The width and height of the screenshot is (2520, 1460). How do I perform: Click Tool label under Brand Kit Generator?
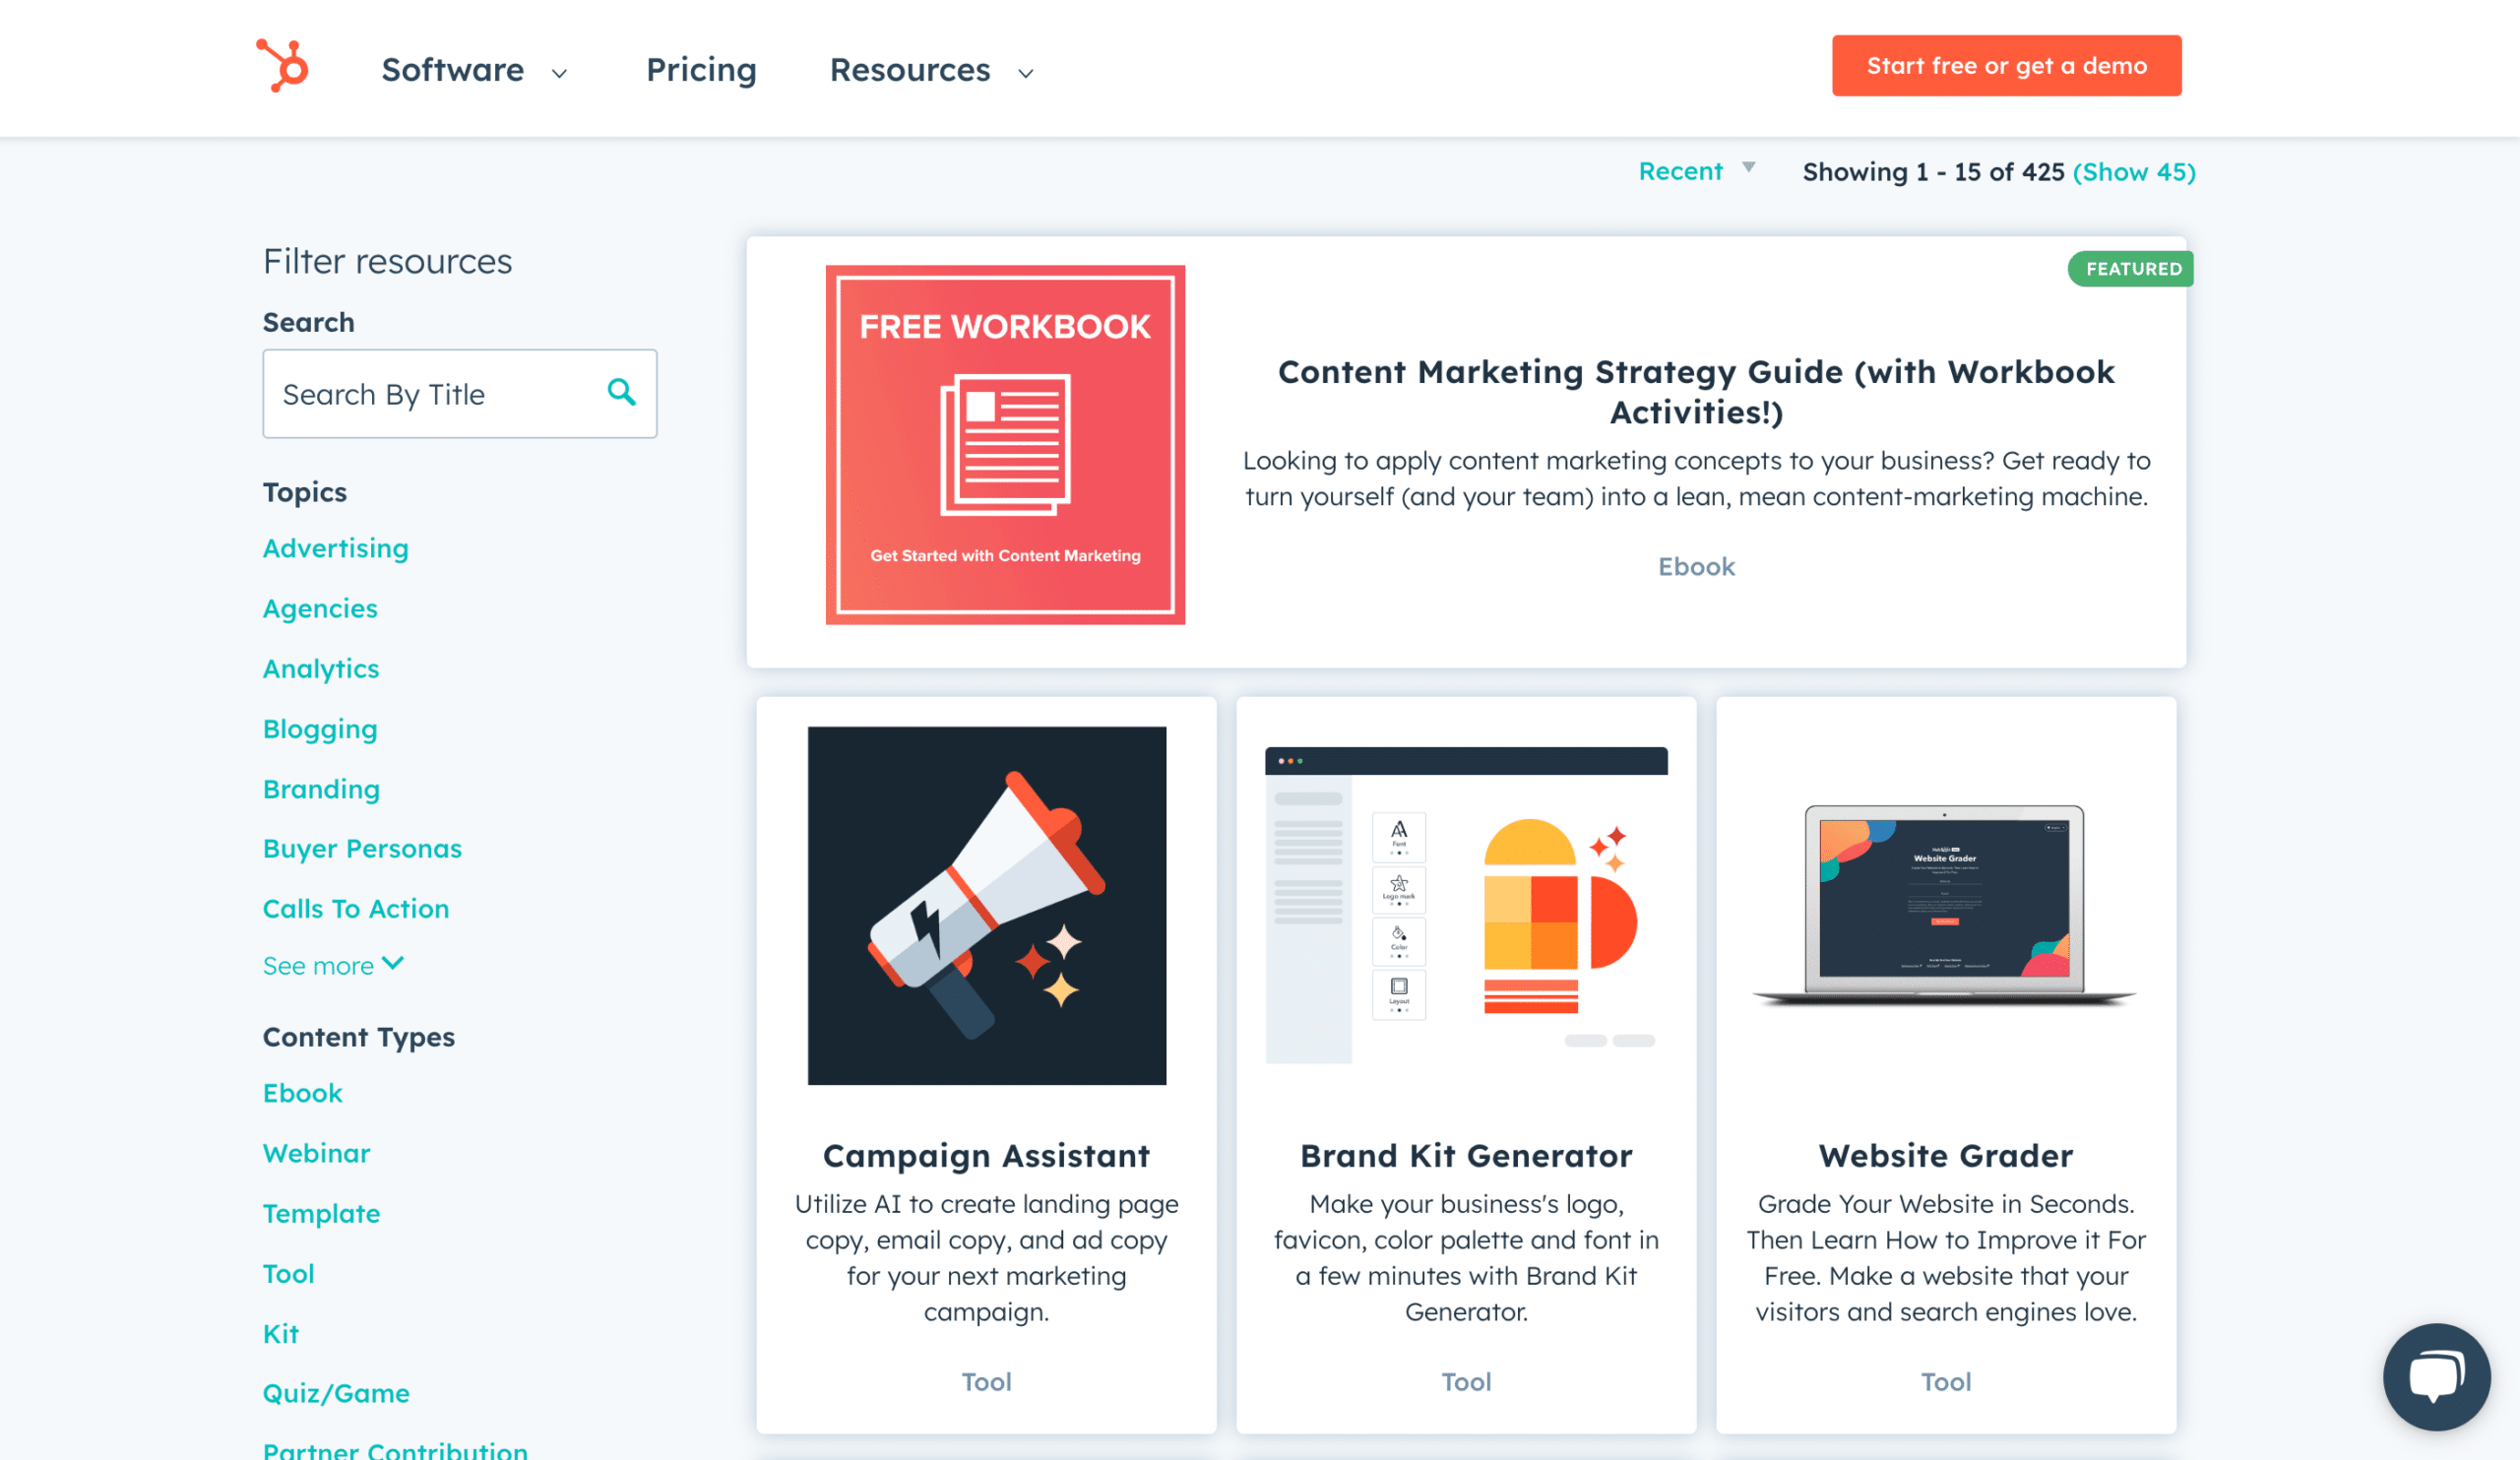pyautogui.click(x=1466, y=1381)
